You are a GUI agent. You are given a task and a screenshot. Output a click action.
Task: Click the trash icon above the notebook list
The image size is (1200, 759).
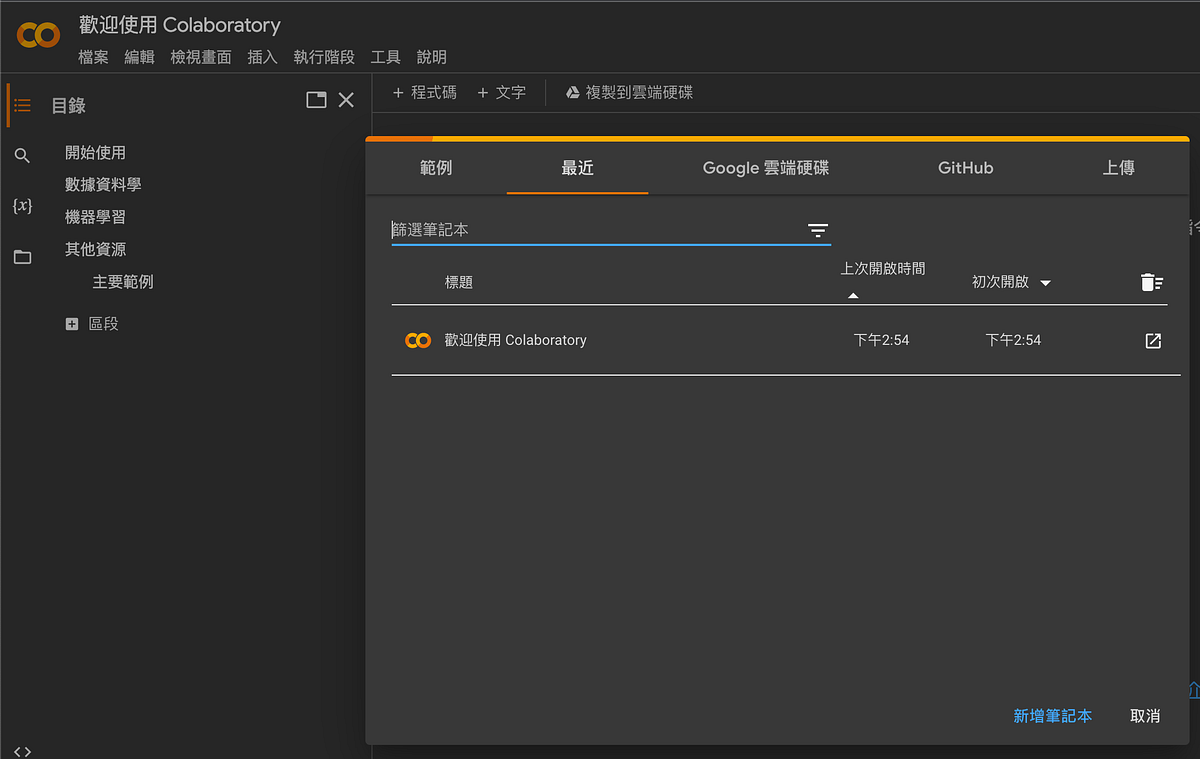(1151, 282)
